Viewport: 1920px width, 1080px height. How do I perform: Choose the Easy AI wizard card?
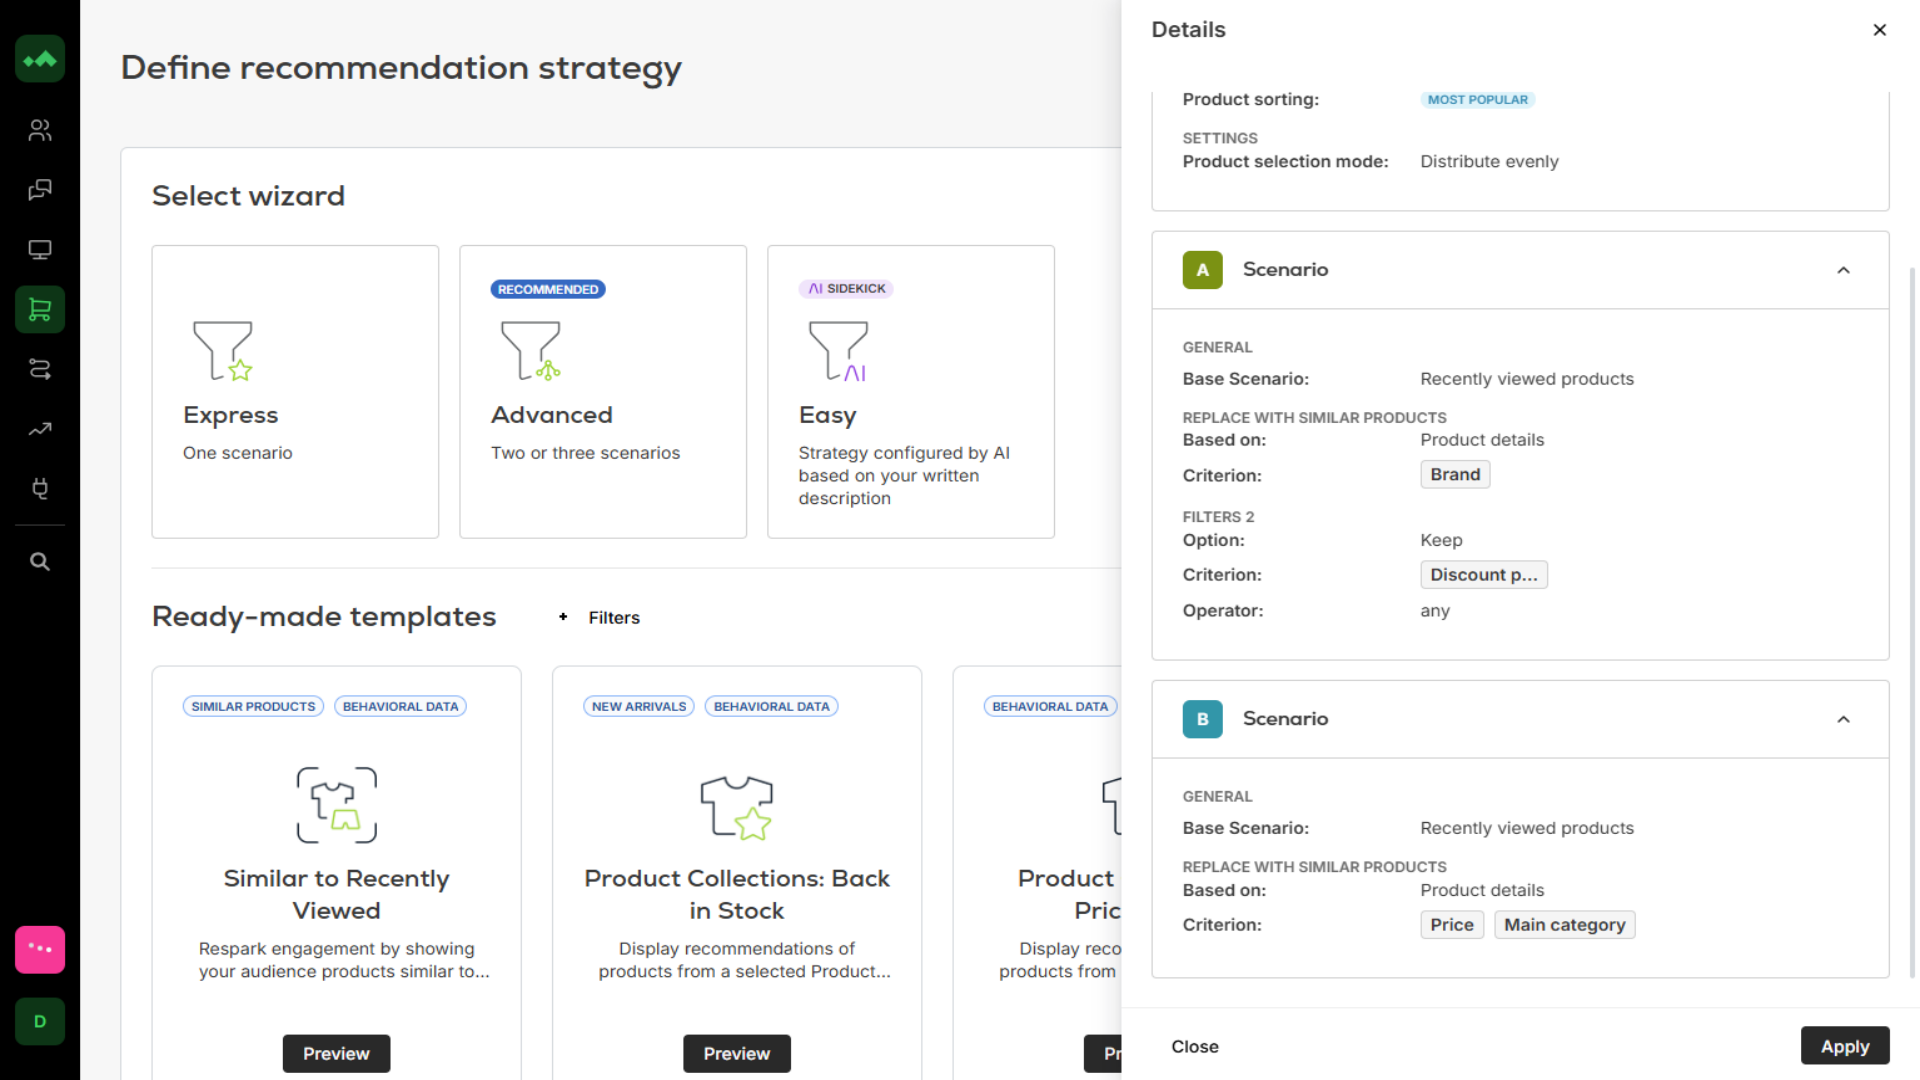(x=911, y=392)
